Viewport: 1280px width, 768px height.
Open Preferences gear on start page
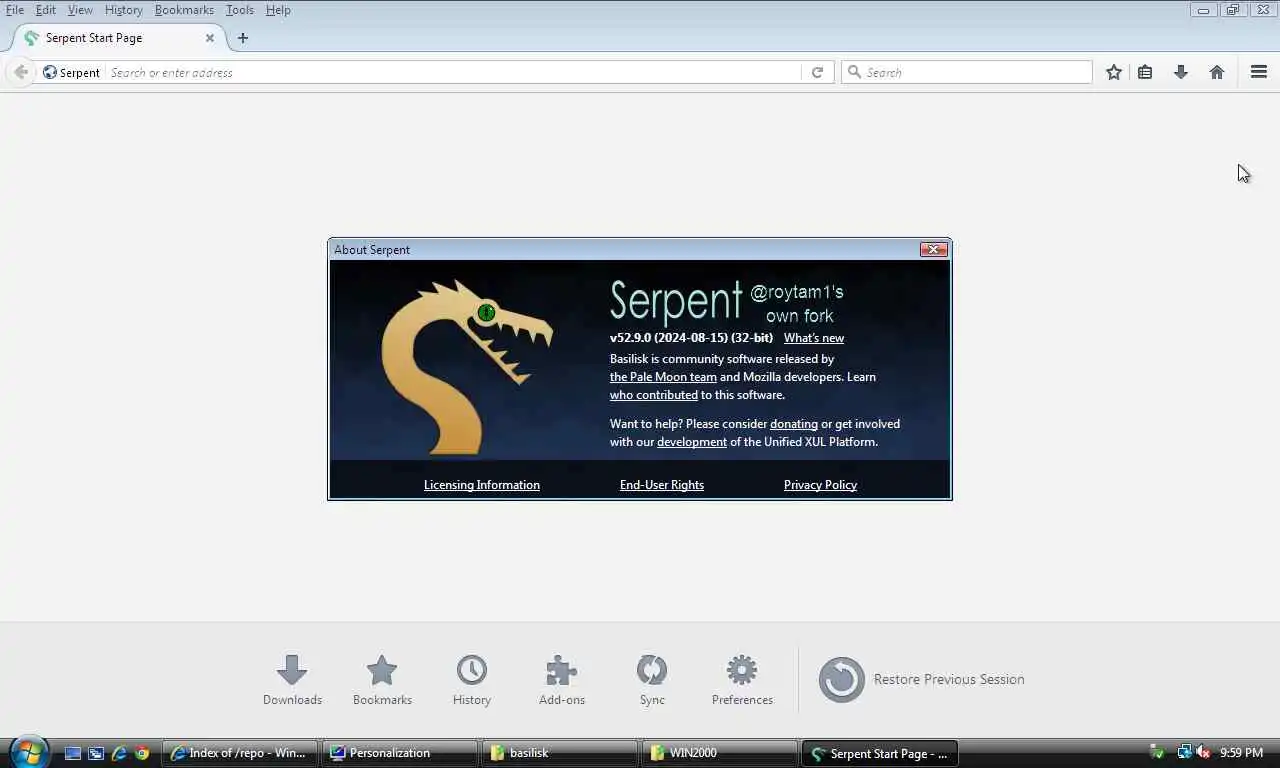click(x=742, y=680)
